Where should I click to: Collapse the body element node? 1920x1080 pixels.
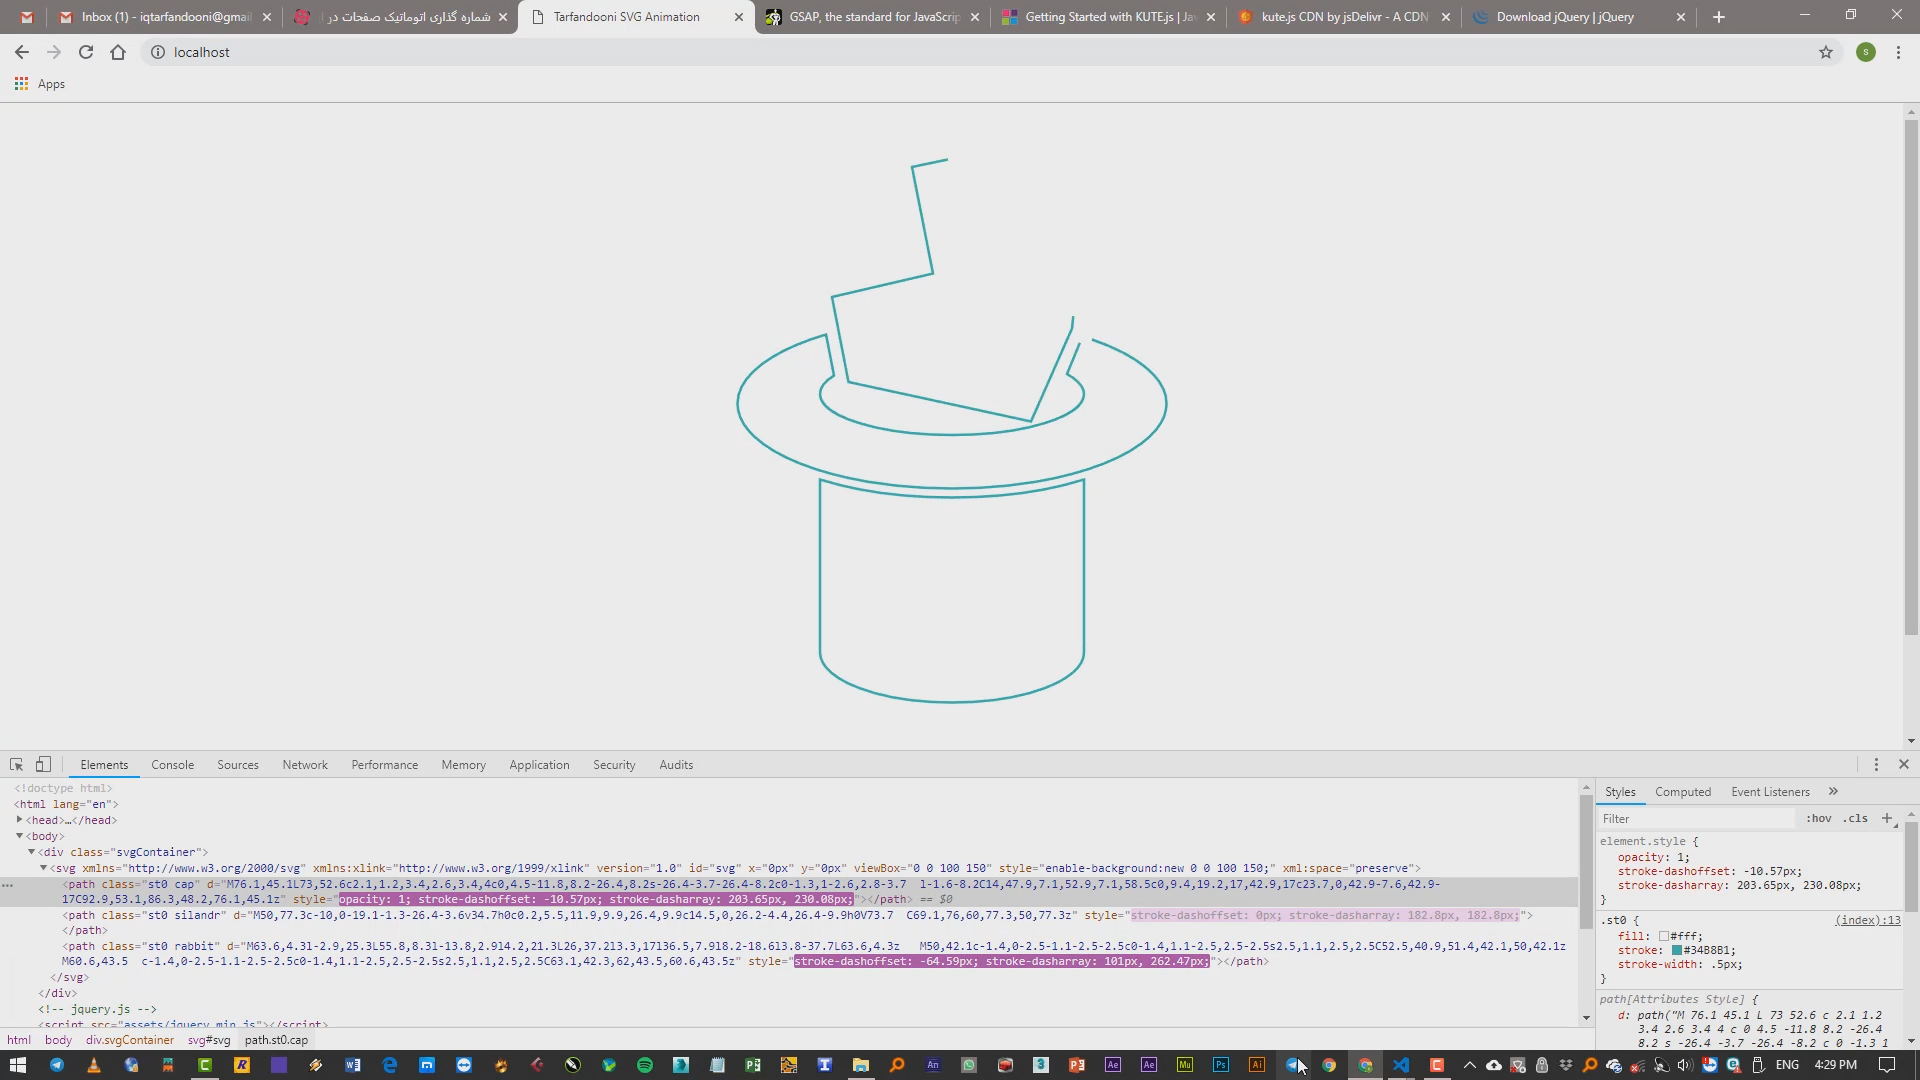[19, 836]
